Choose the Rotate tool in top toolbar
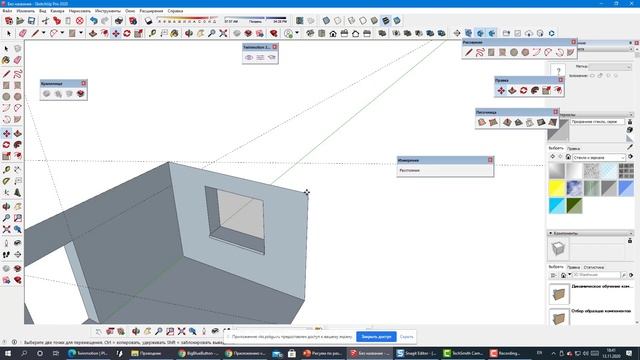 click(127, 33)
